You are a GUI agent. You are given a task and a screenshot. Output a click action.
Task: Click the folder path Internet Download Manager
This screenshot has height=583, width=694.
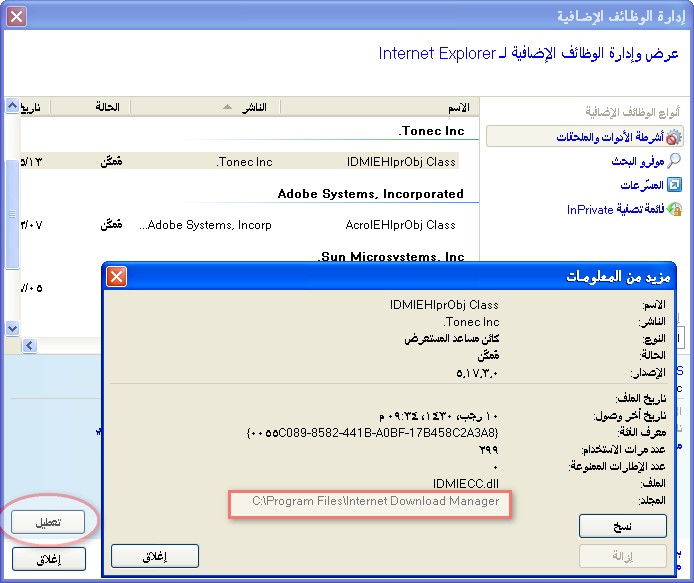point(376,501)
